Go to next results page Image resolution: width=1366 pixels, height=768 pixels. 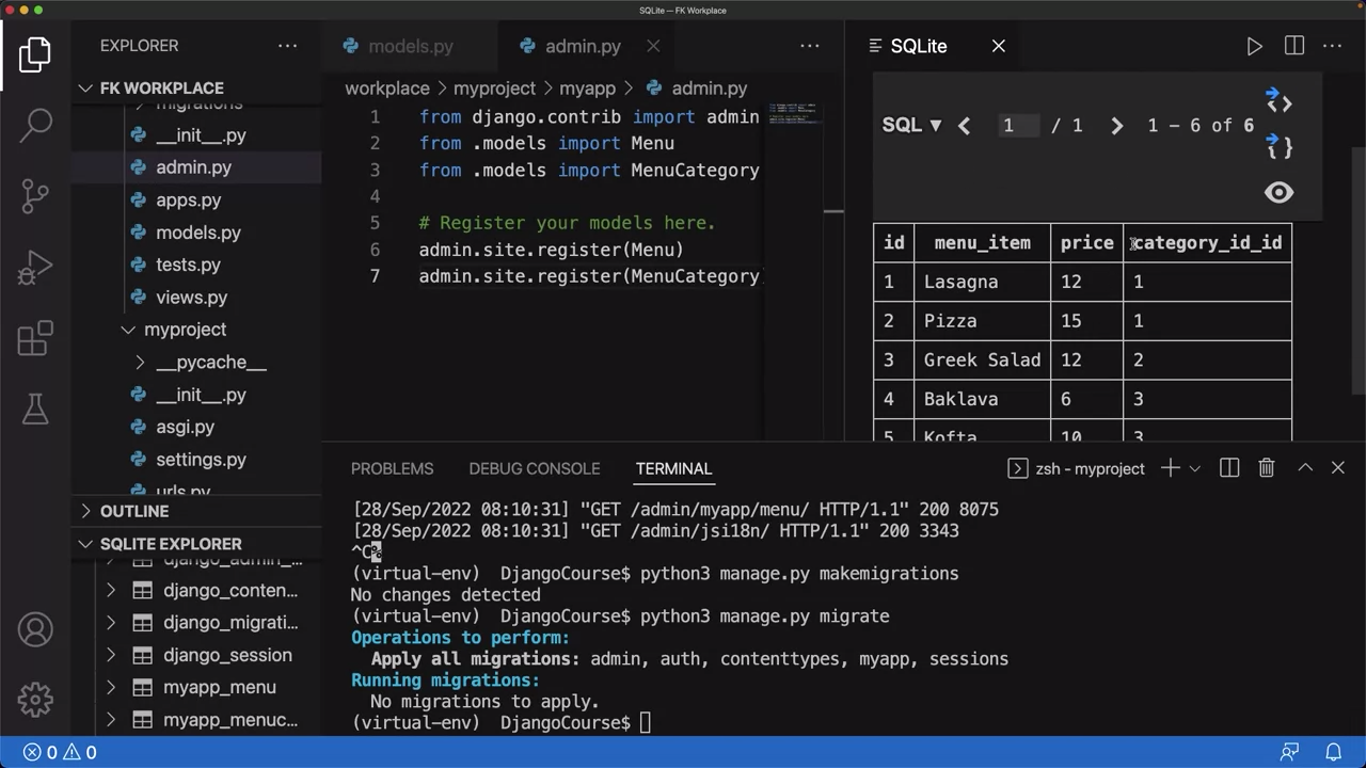click(x=1116, y=126)
